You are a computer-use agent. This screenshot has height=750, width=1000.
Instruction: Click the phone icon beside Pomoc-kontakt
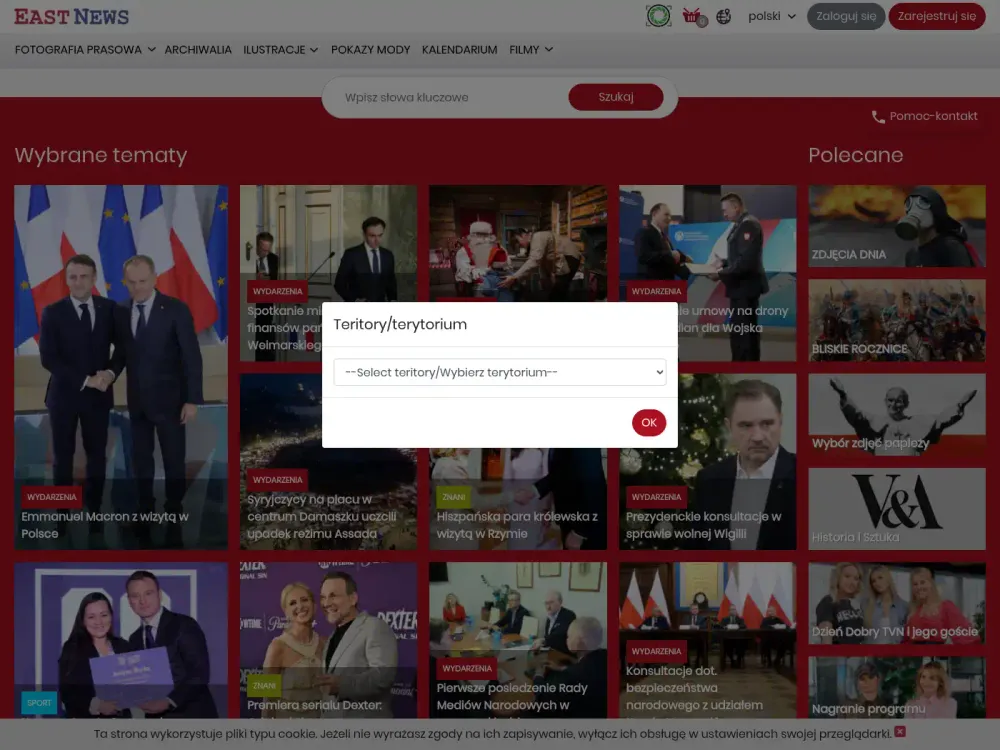[878, 117]
